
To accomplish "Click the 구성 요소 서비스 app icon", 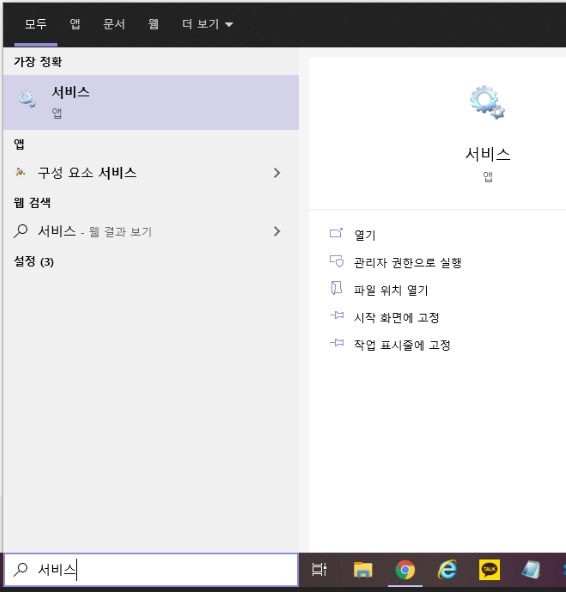I will (x=20, y=173).
